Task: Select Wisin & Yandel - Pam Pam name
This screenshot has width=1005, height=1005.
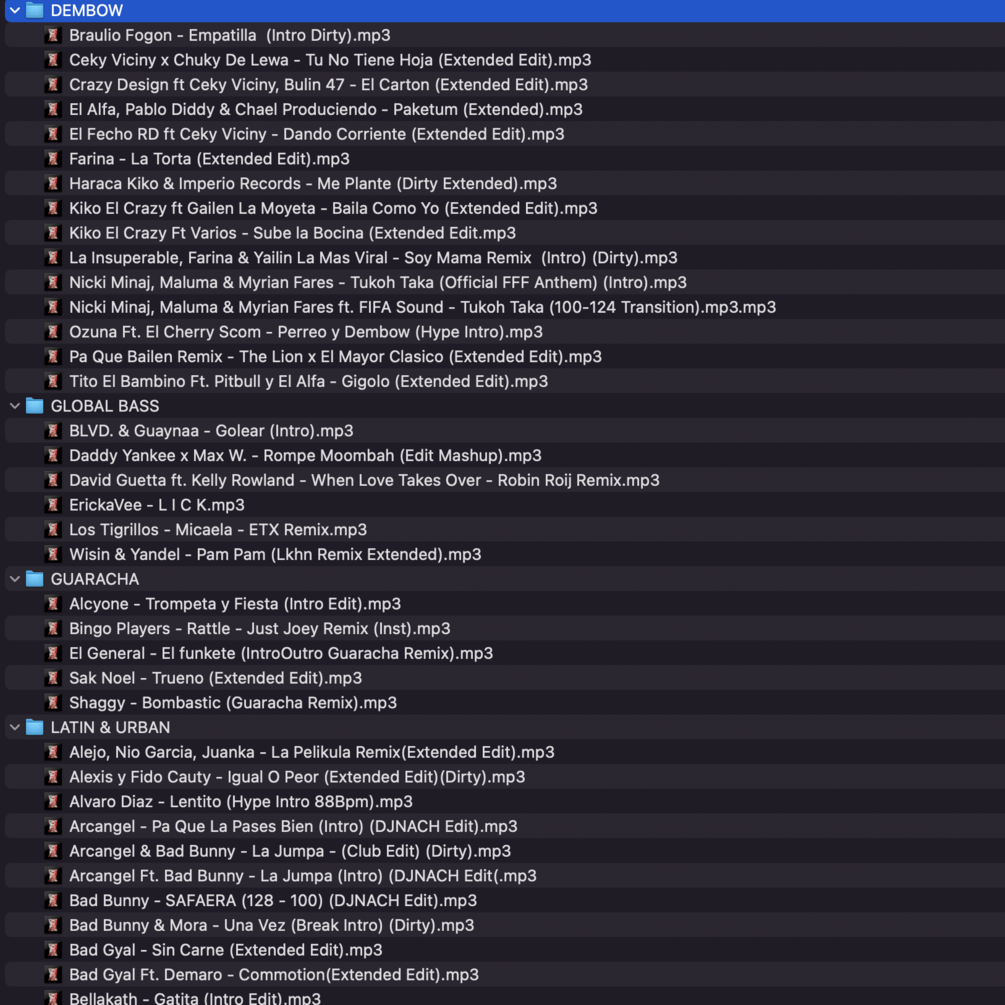Action: coord(275,554)
